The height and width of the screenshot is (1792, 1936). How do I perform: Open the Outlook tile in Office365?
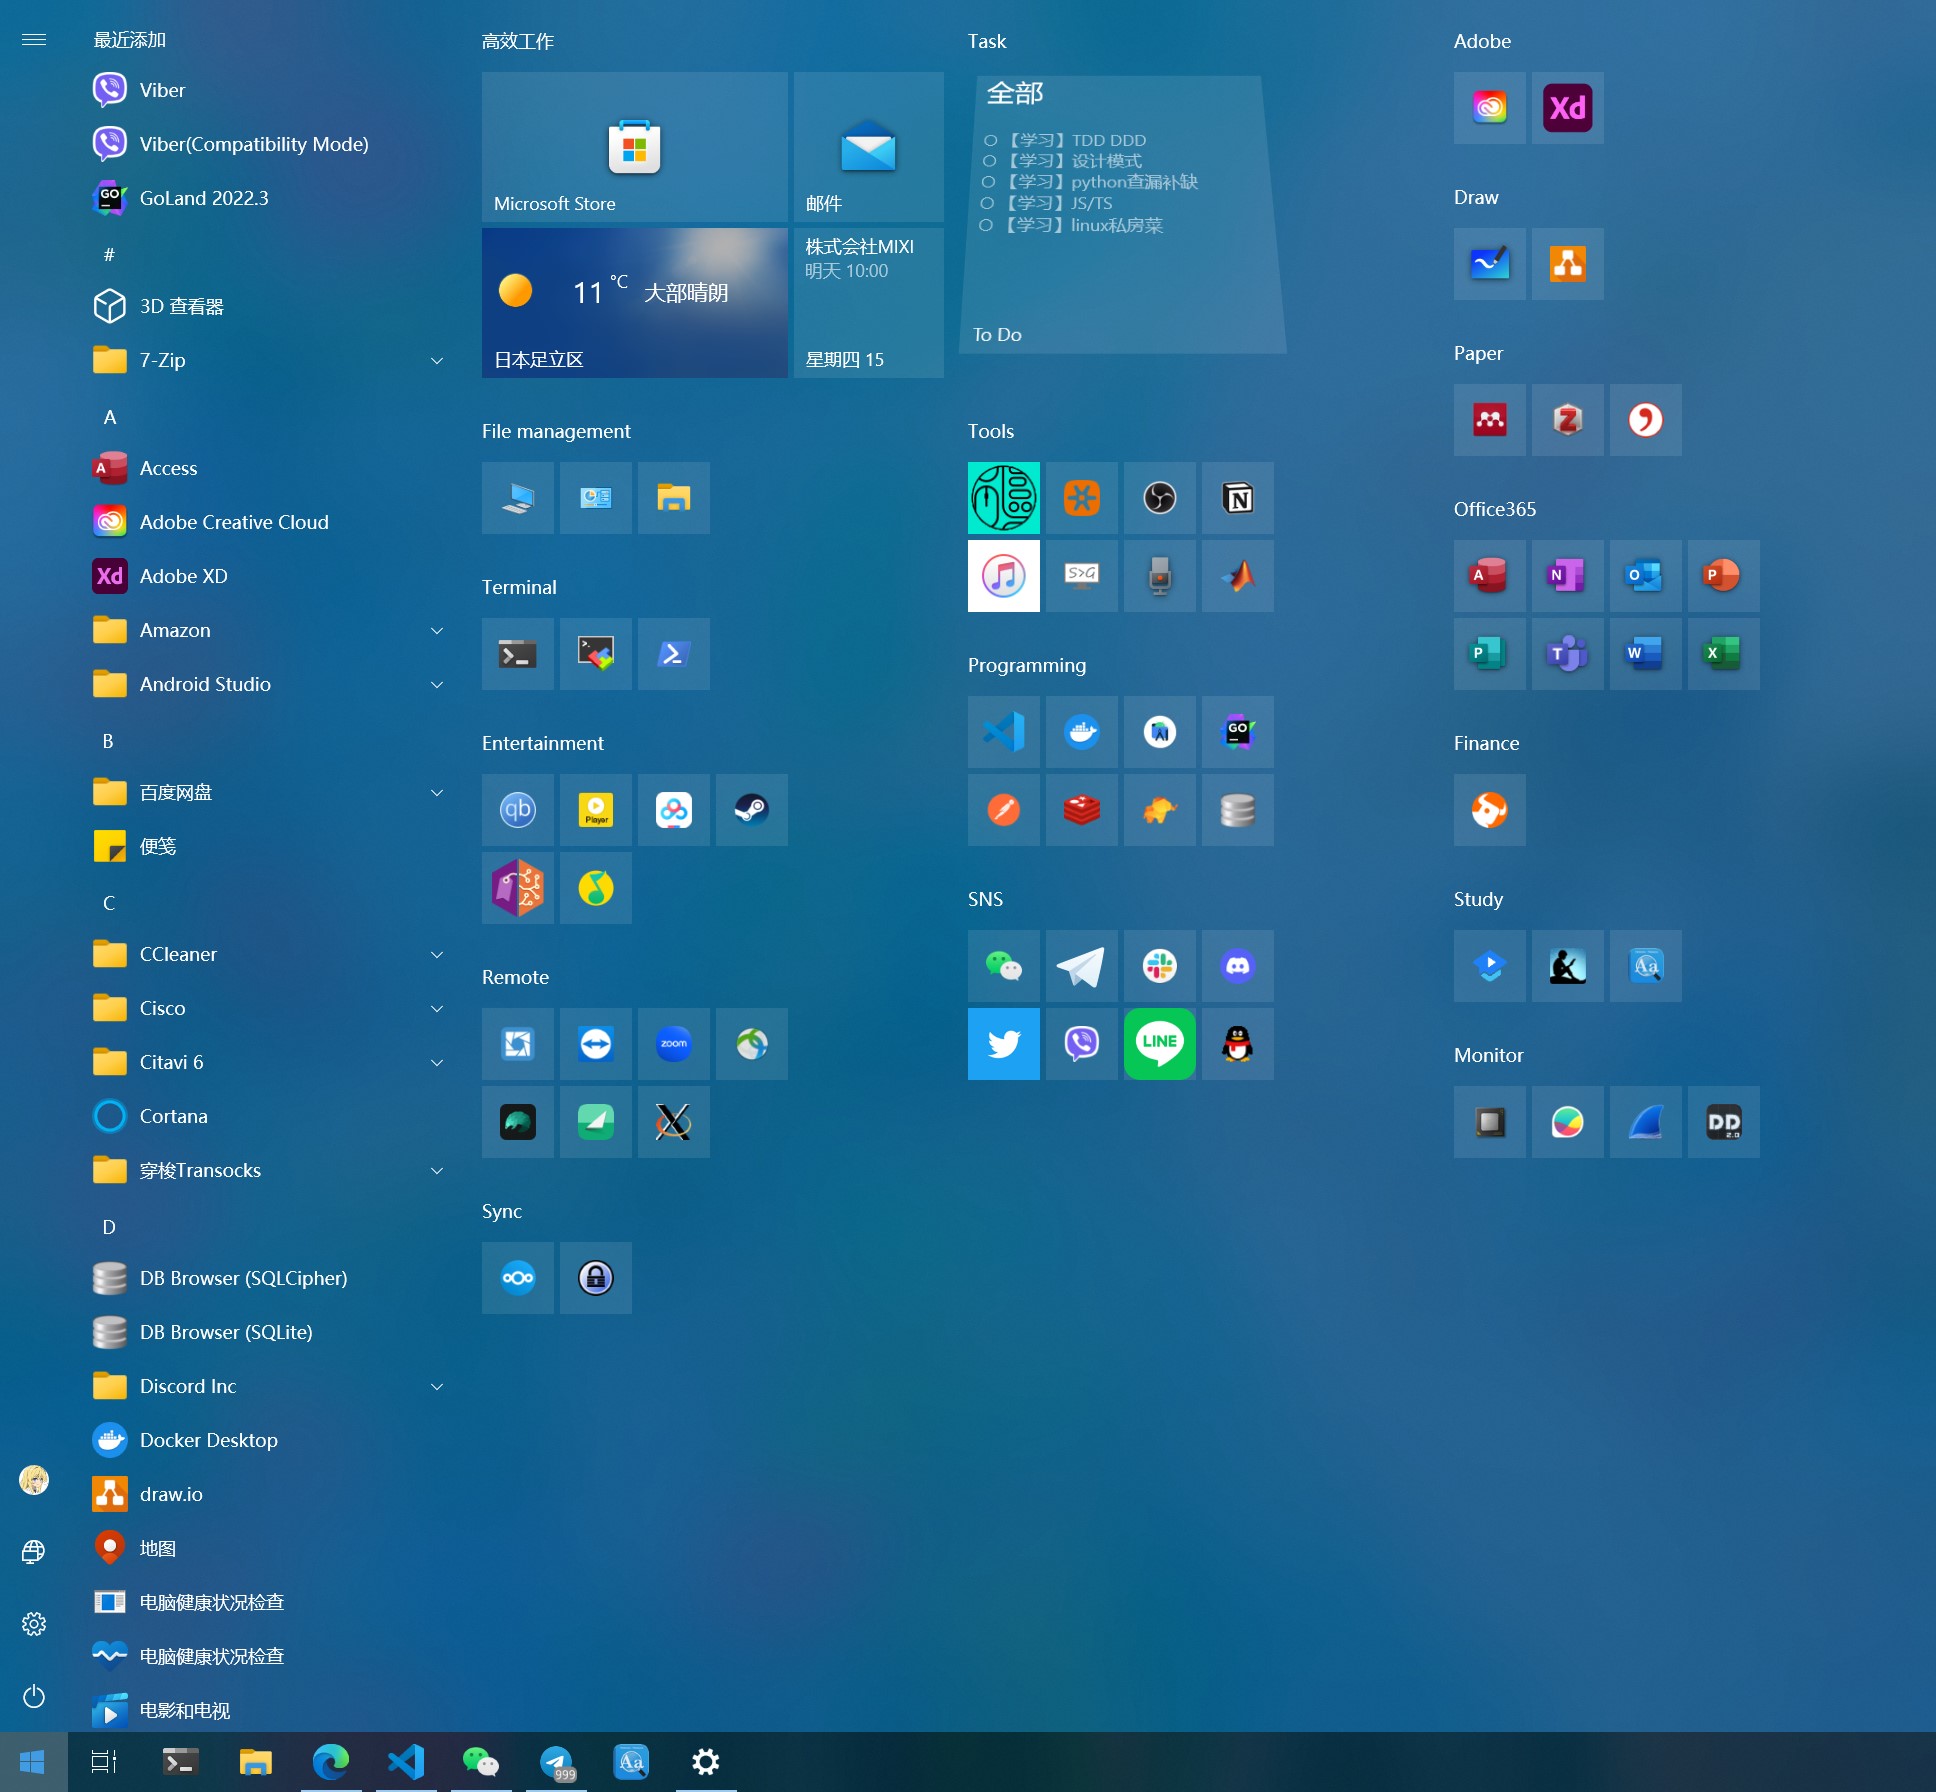(1645, 576)
